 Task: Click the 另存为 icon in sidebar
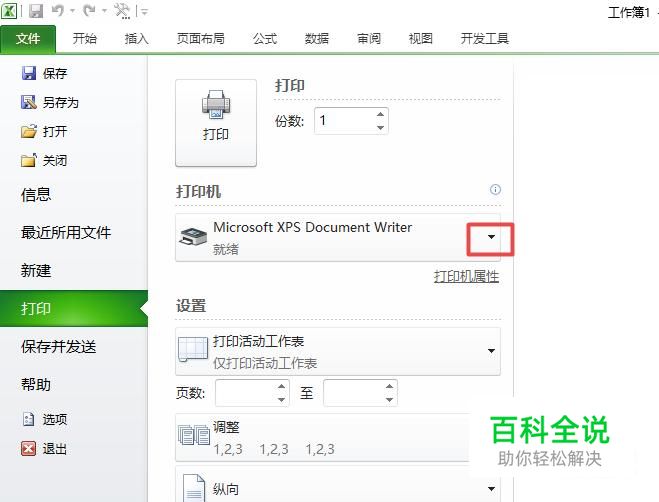29,102
